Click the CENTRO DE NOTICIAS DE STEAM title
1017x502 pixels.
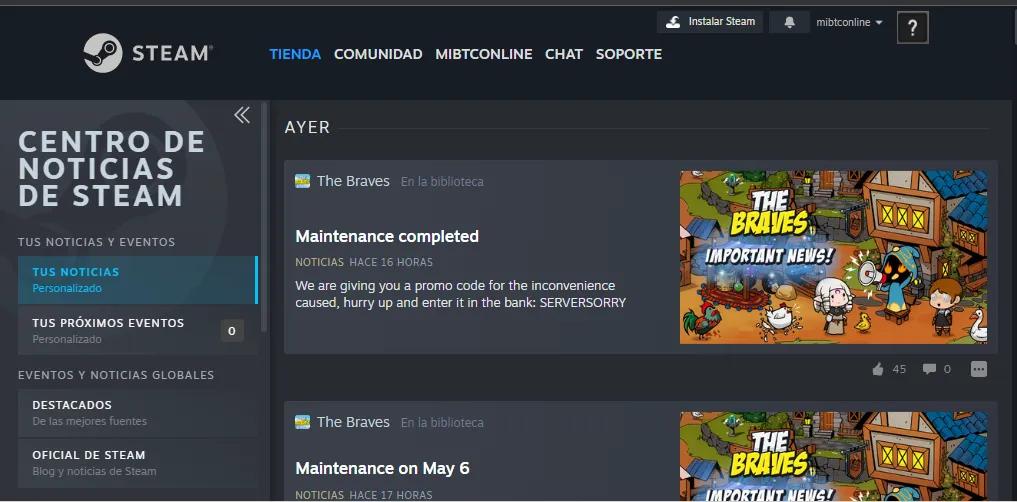tap(112, 169)
